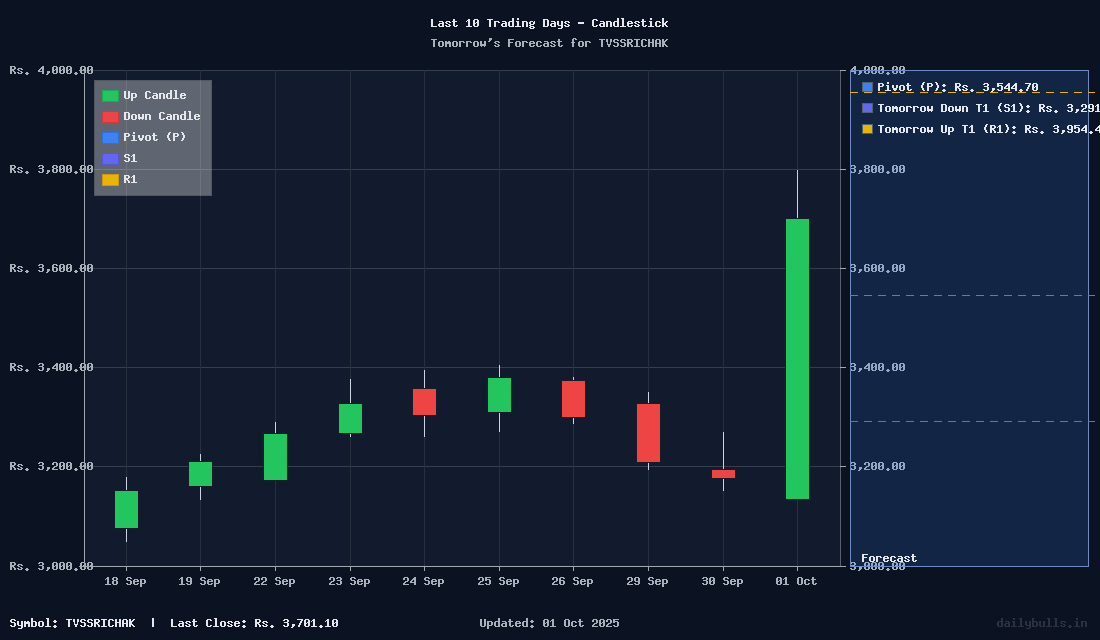The height and width of the screenshot is (640, 1100).
Task: Click the yellow R1 swatch in the left legend
Action: pyautogui.click(x=110, y=180)
